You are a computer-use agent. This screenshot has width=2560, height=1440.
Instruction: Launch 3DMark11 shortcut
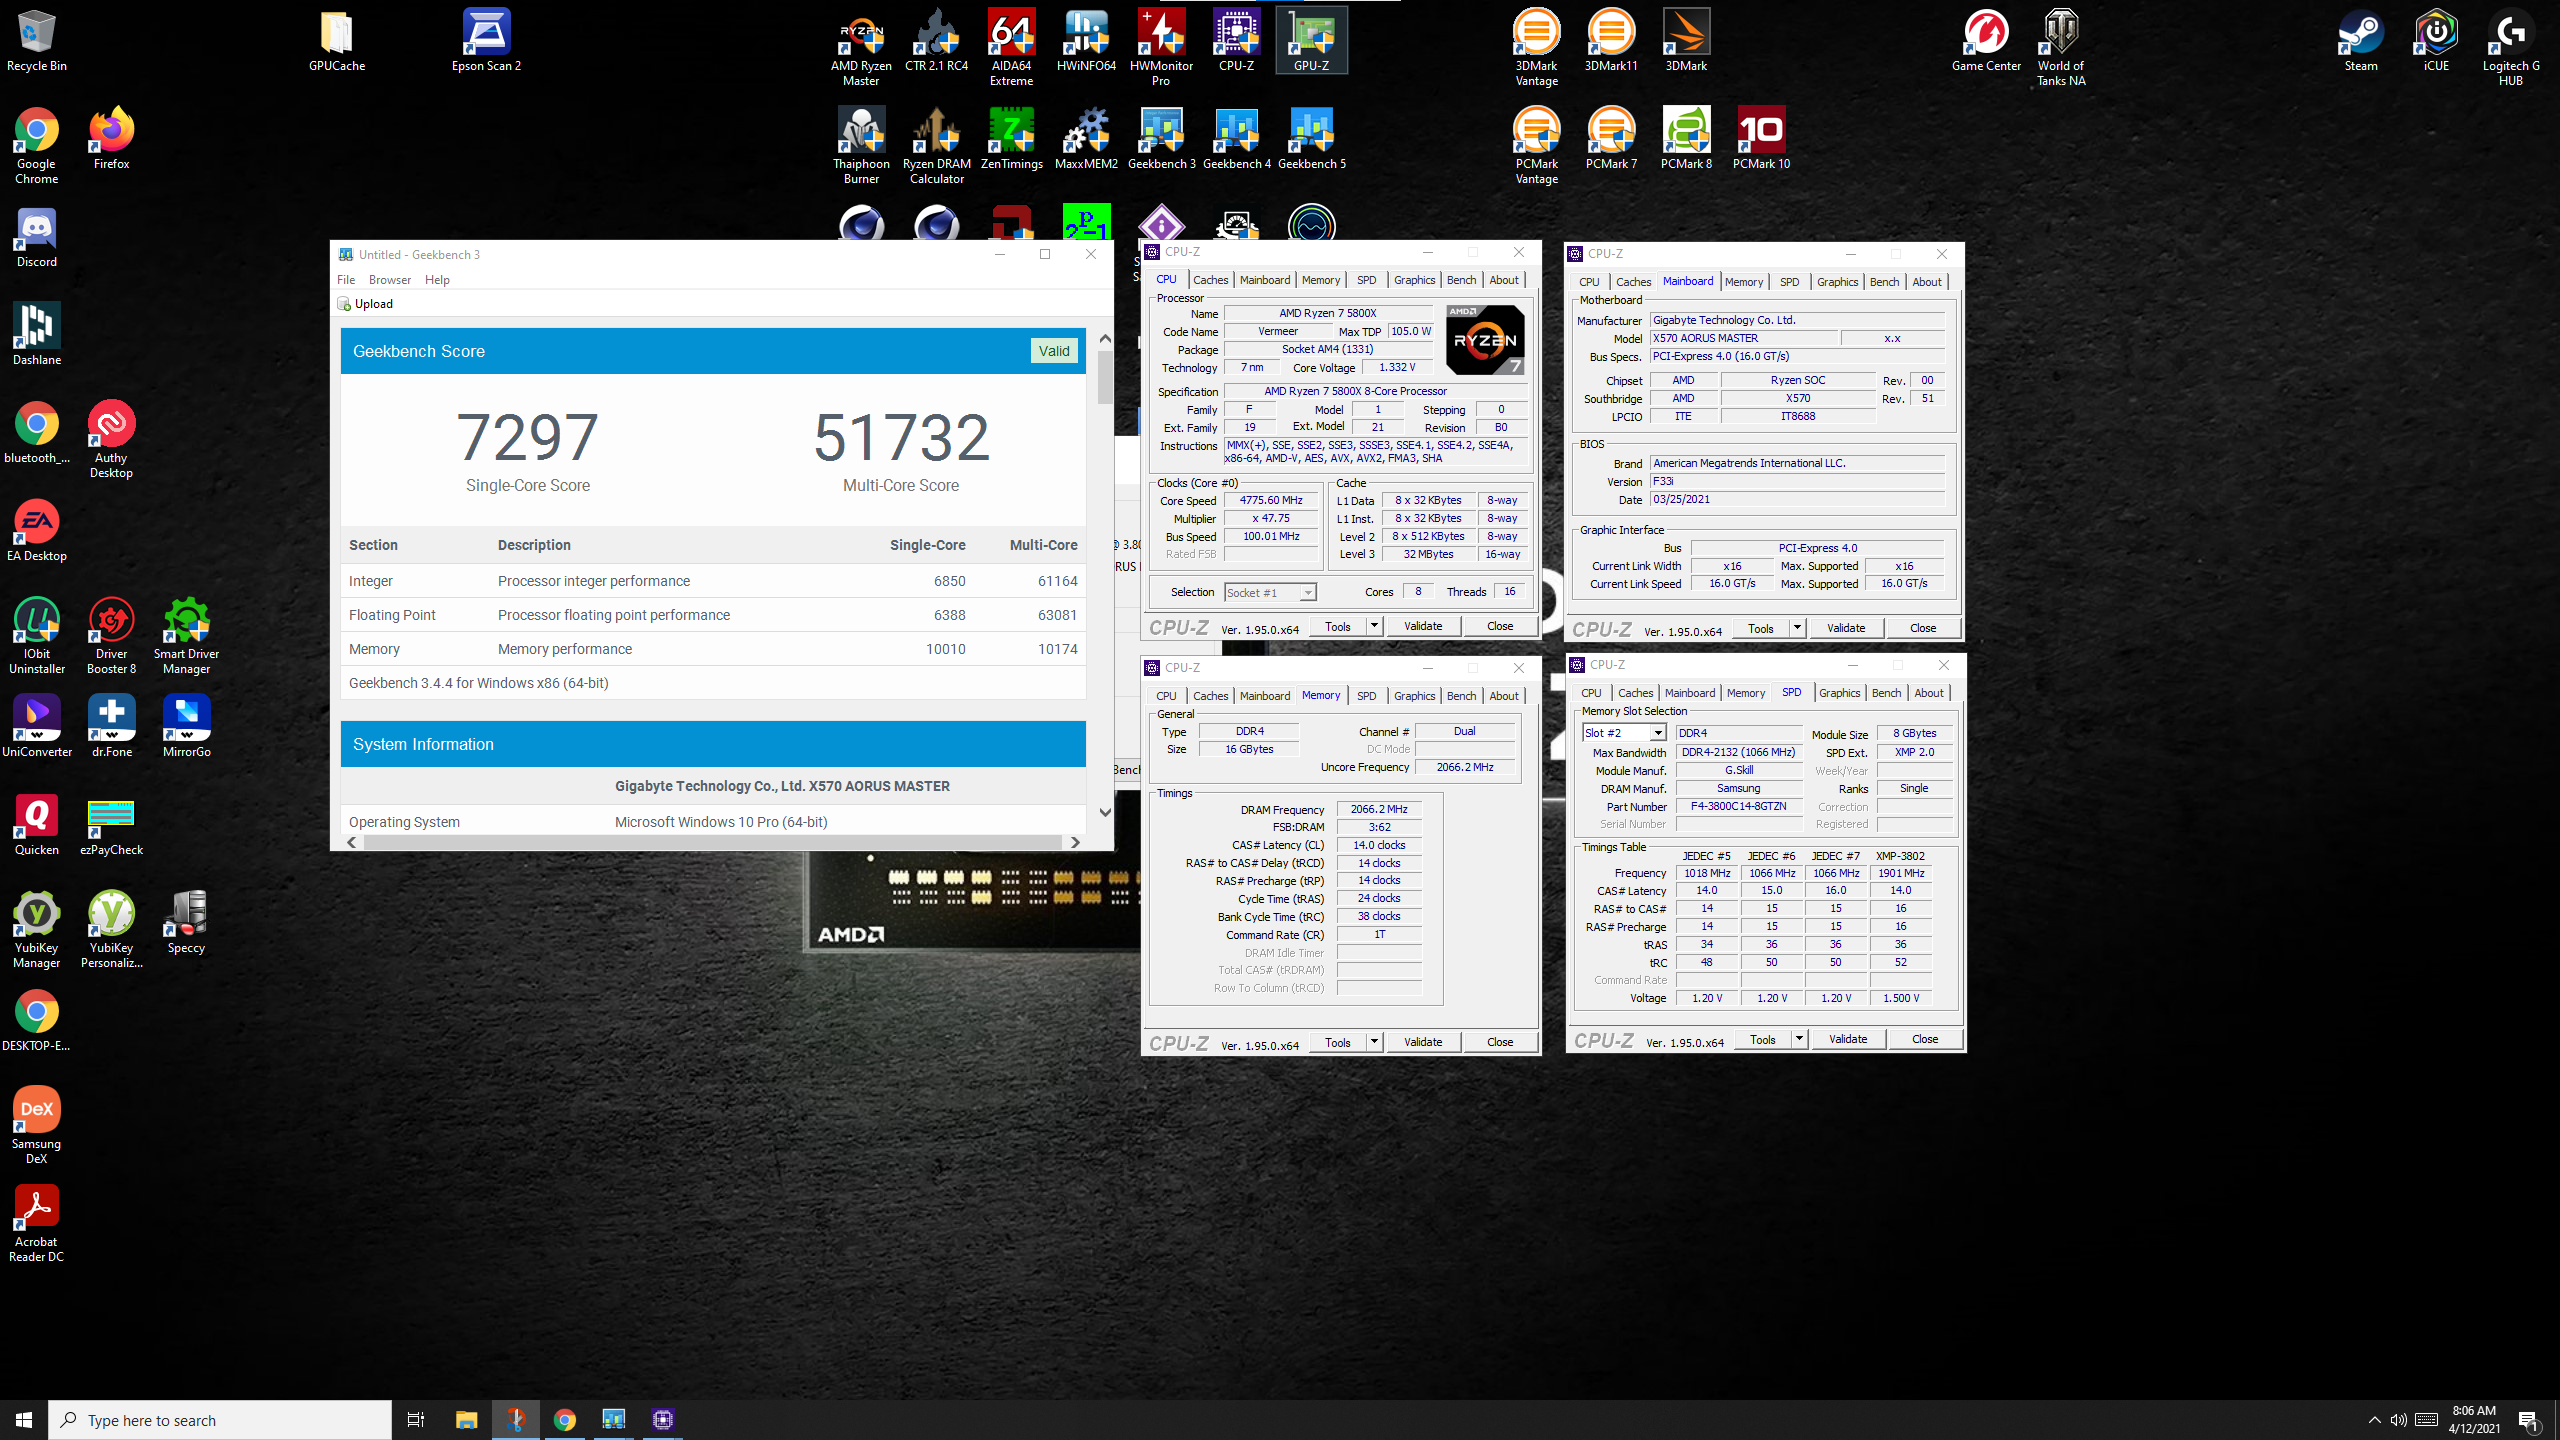(x=1611, y=42)
